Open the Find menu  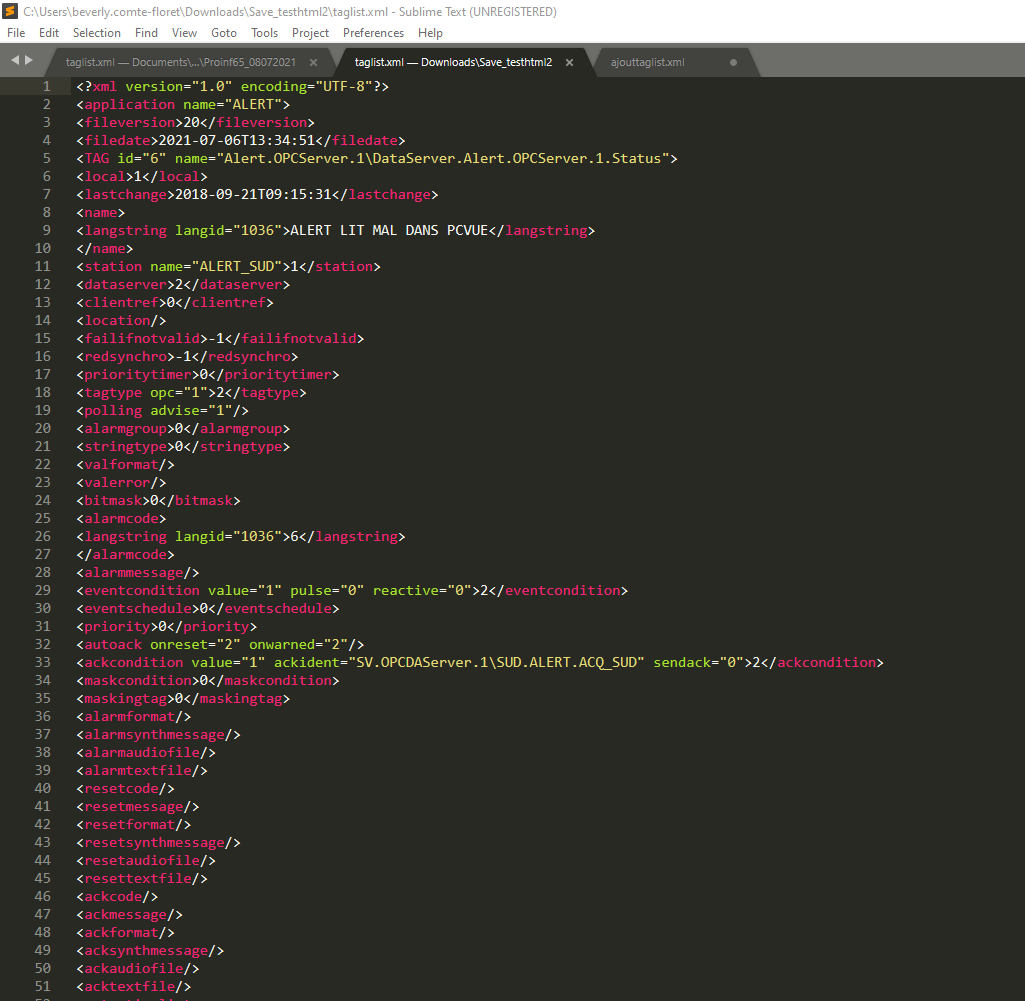(146, 33)
